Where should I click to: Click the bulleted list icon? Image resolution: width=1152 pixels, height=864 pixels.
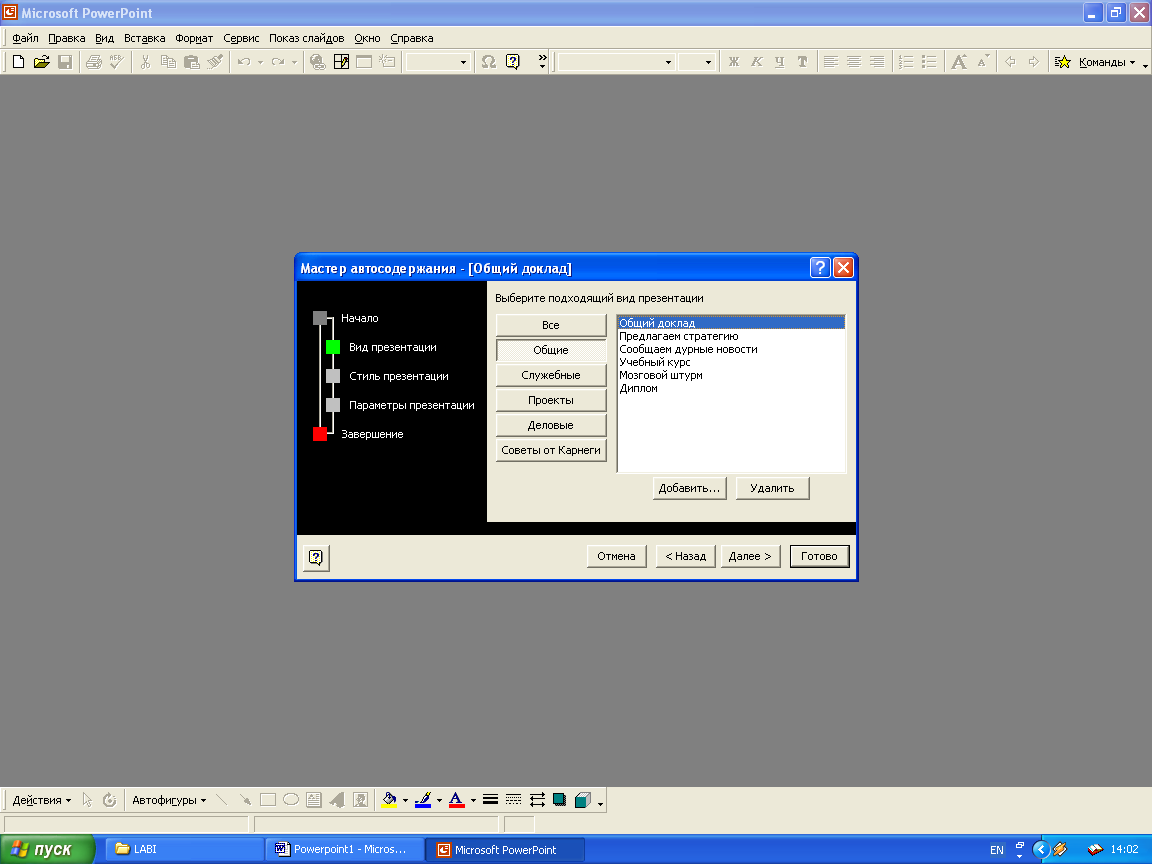pyautogui.click(x=929, y=62)
